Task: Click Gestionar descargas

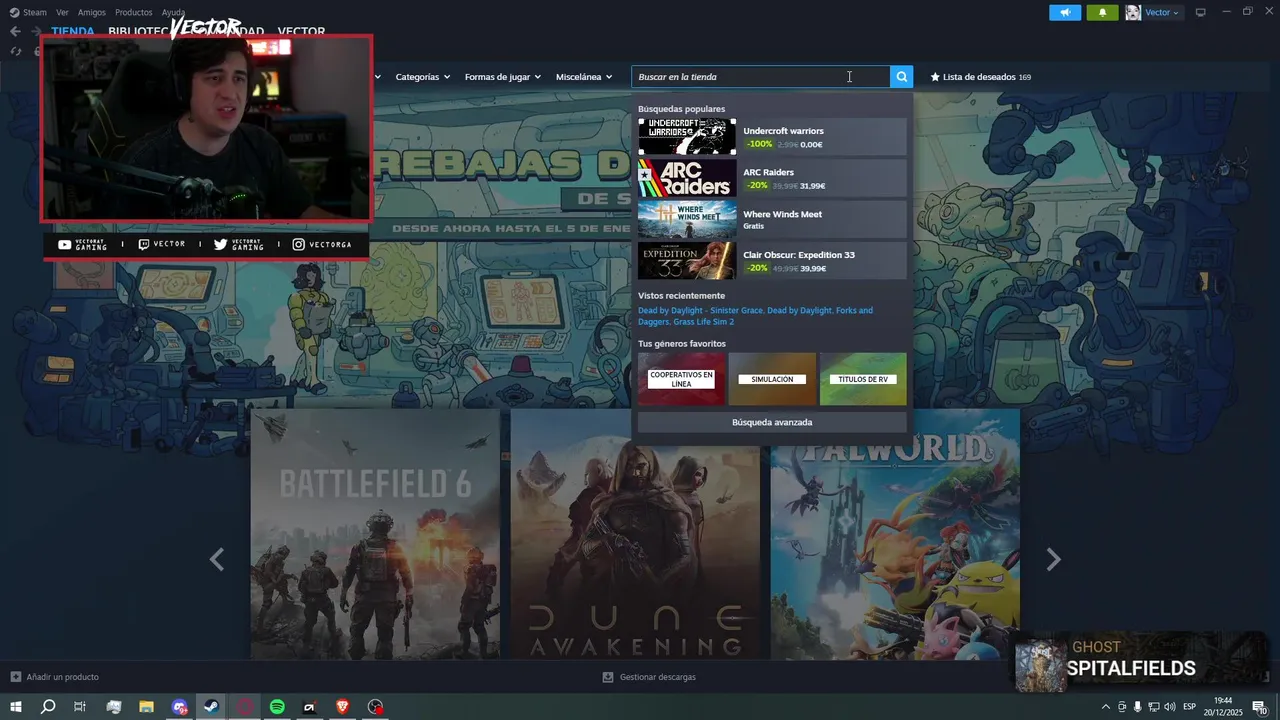Action: pyautogui.click(x=649, y=677)
